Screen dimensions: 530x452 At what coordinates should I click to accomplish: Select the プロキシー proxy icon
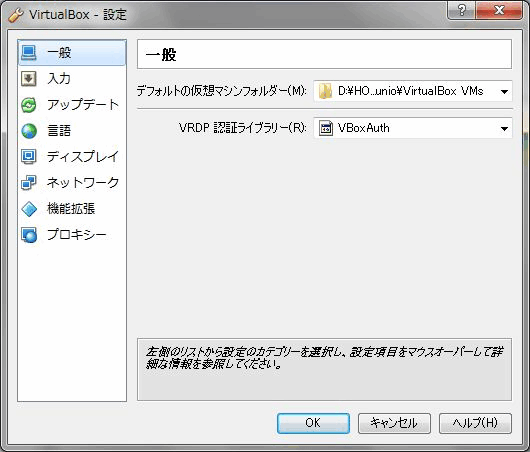coord(29,235)
